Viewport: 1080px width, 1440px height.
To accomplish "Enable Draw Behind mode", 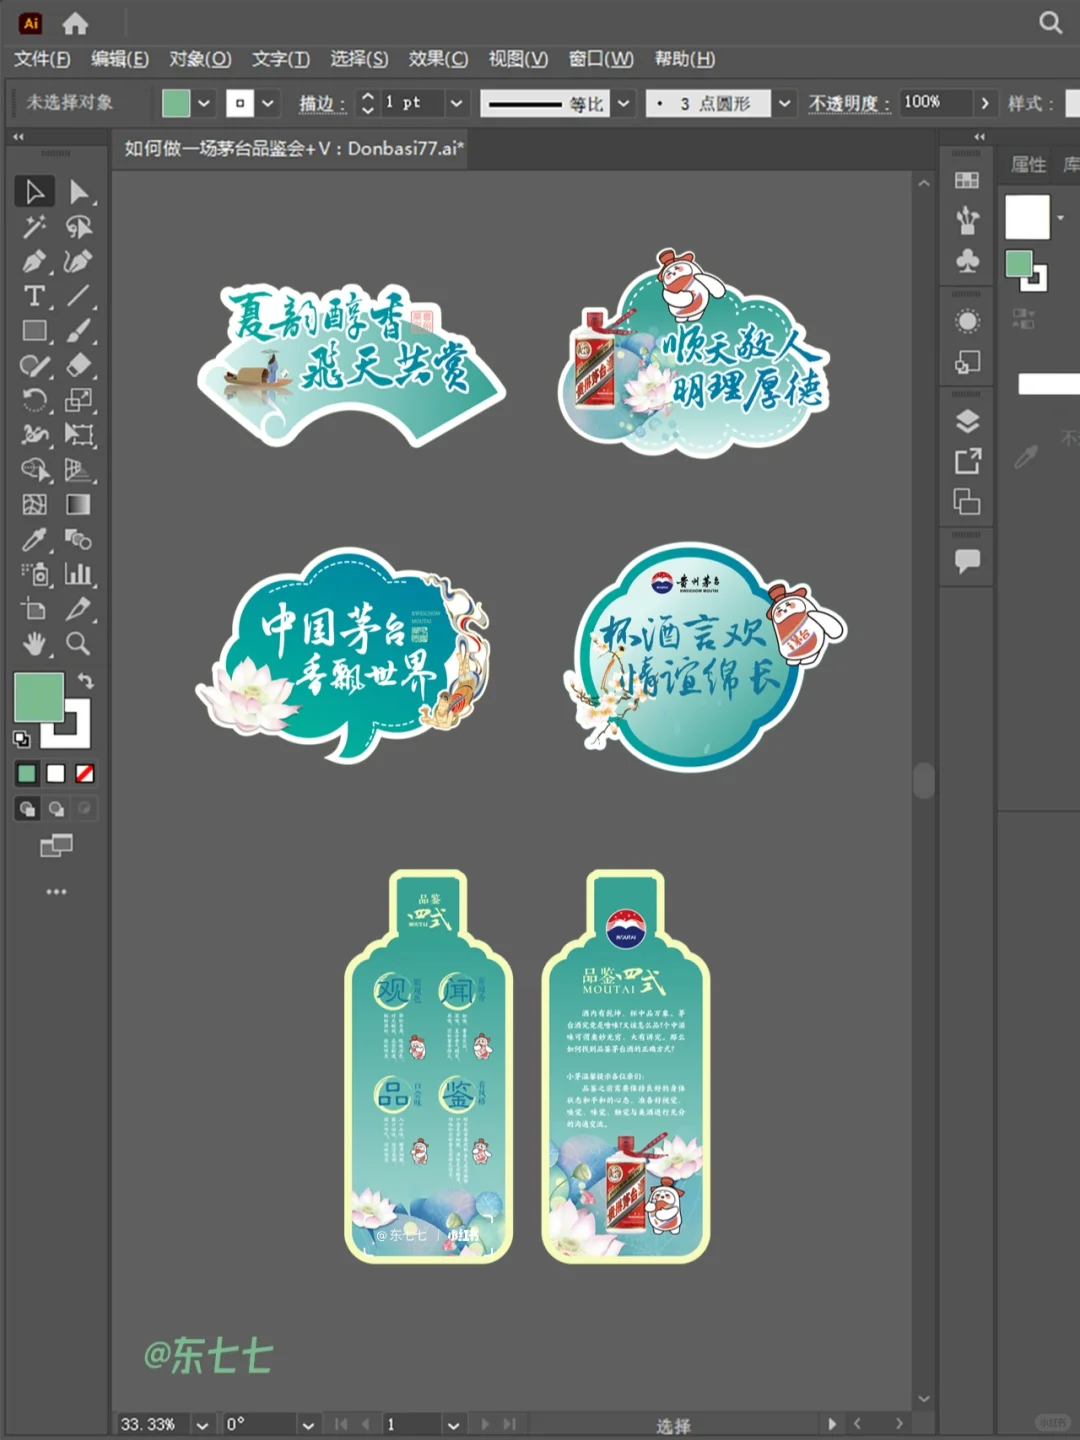I will pos(56,809).
